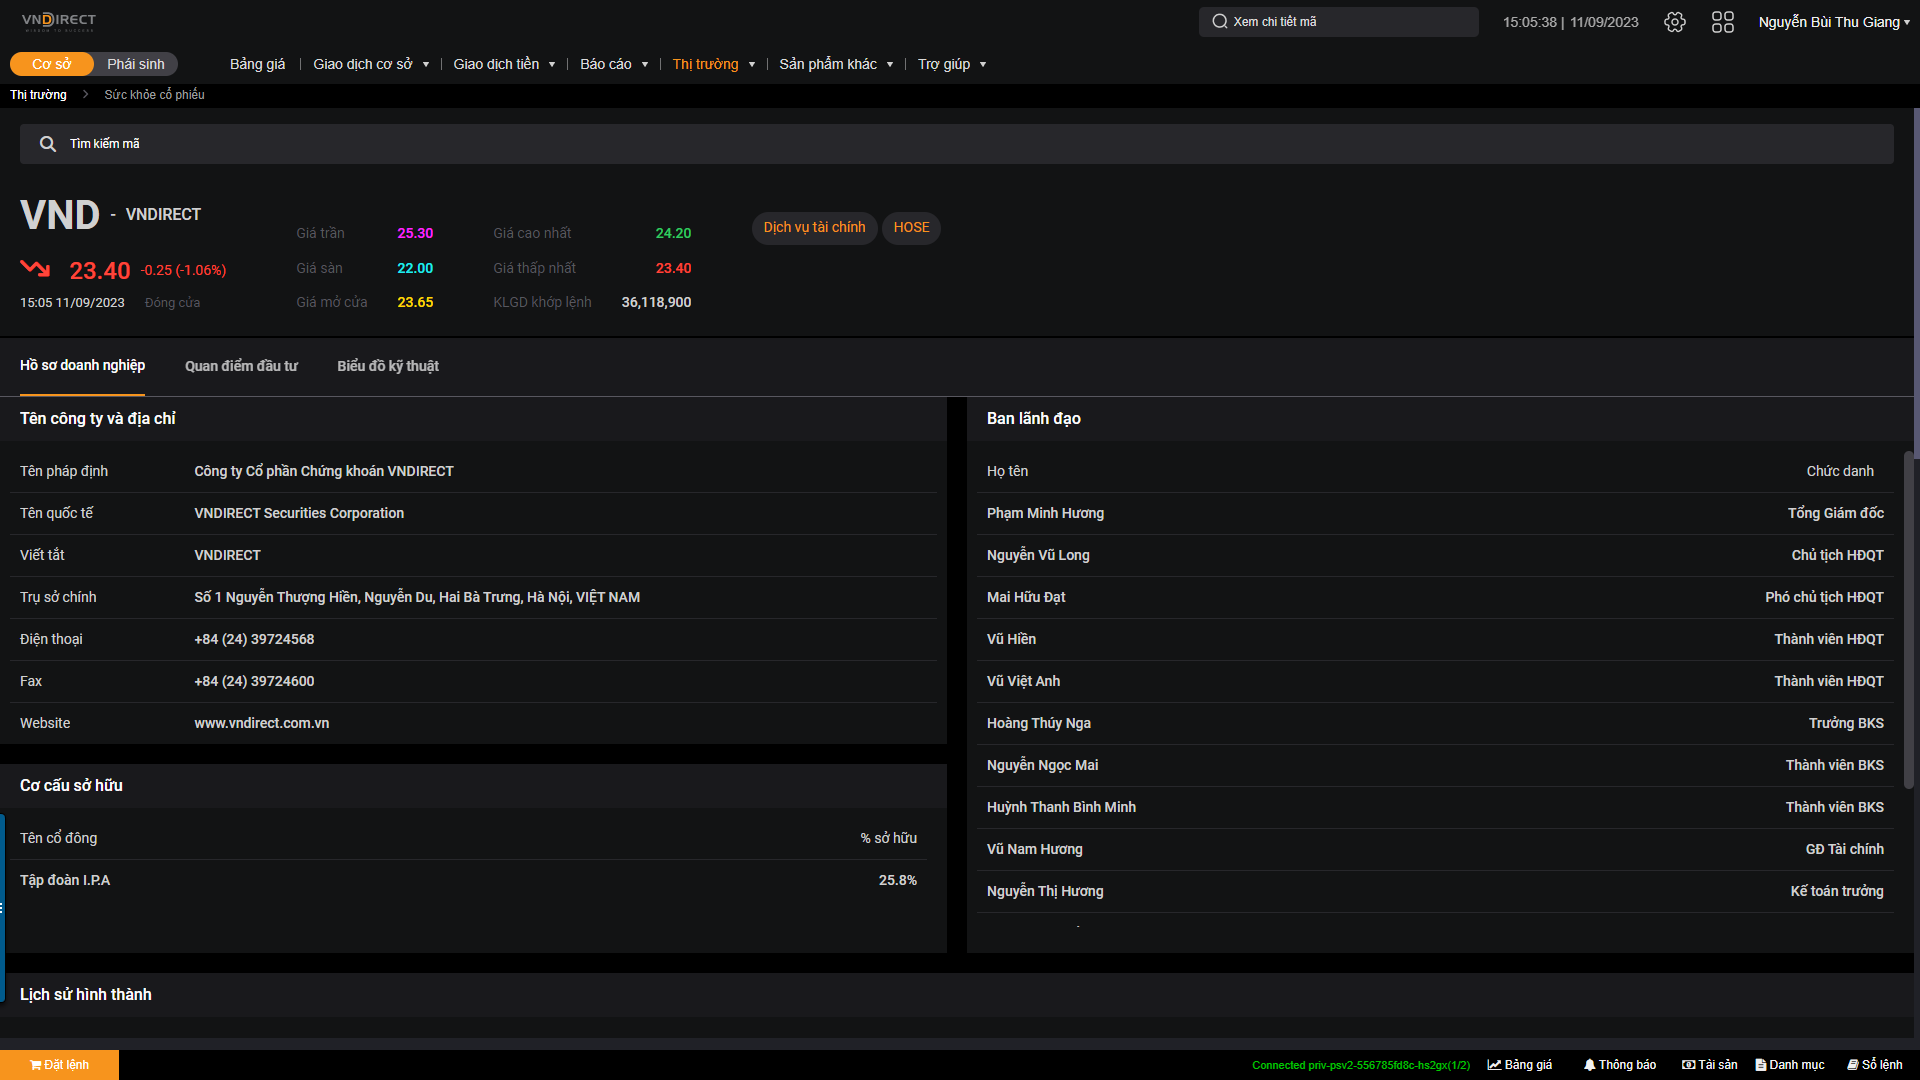Click the 'Chủ tịch HĐQT' title
The image size is (1920, 1080).
pyautogui.click(x=1838, y=555)
